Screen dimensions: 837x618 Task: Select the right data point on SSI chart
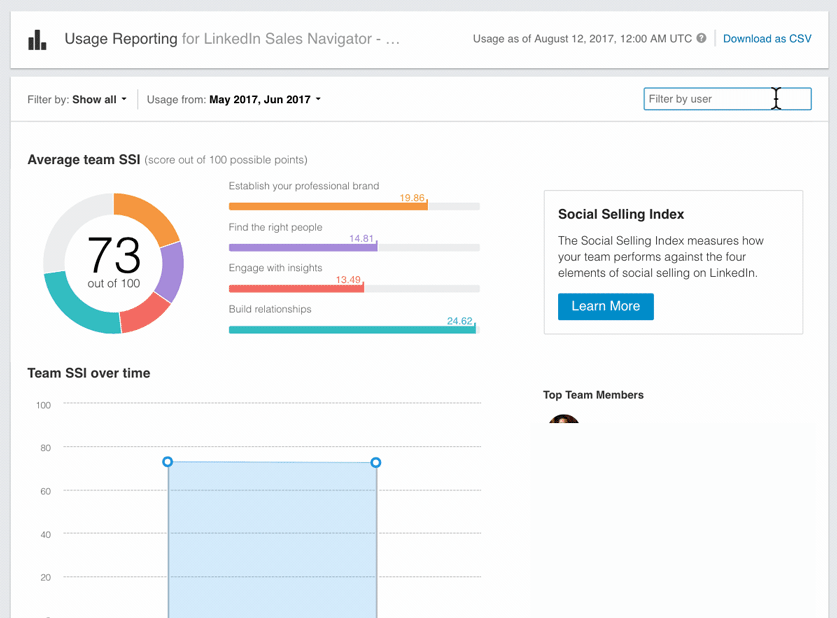[376, 463]
